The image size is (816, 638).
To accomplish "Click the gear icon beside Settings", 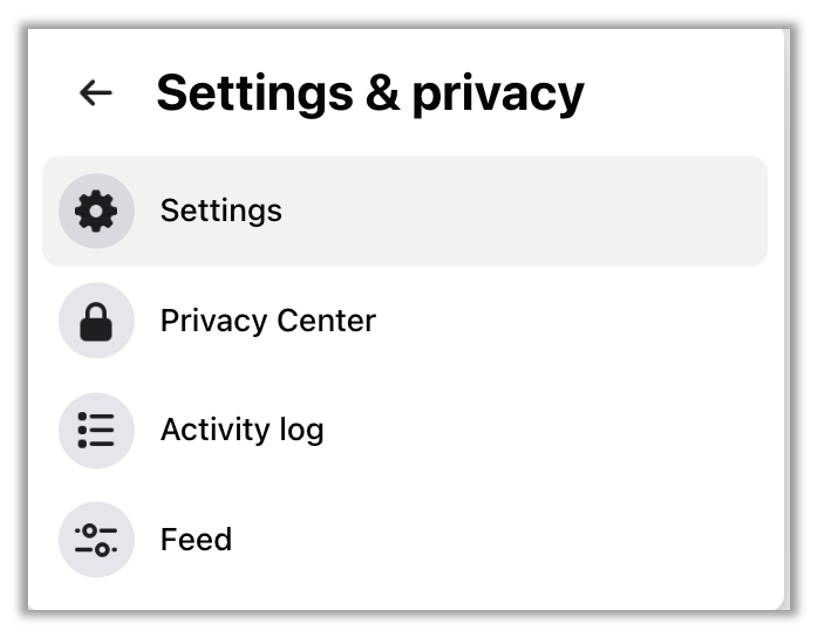I will click(x=96, y=211).
